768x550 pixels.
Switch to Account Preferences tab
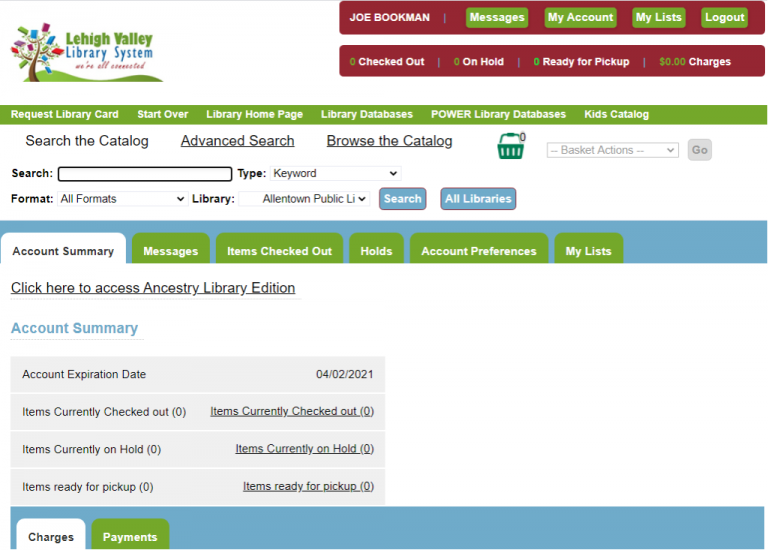click(479, 249)
